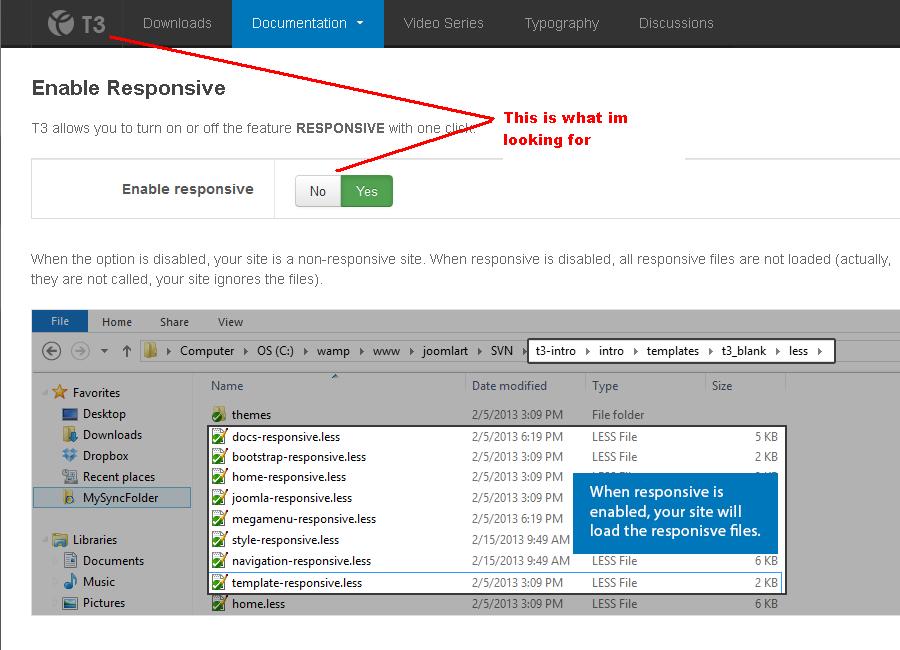Open the Typography nav item
Viewport: 900px width, 650px height.
coord(561,24)
